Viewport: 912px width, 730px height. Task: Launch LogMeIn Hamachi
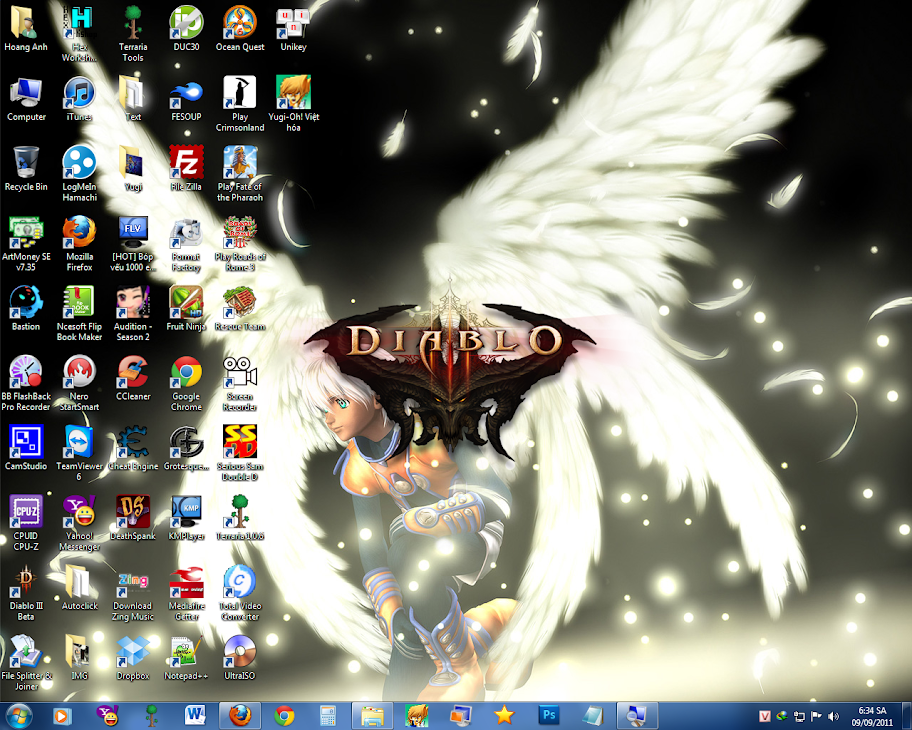pos(79,173)
